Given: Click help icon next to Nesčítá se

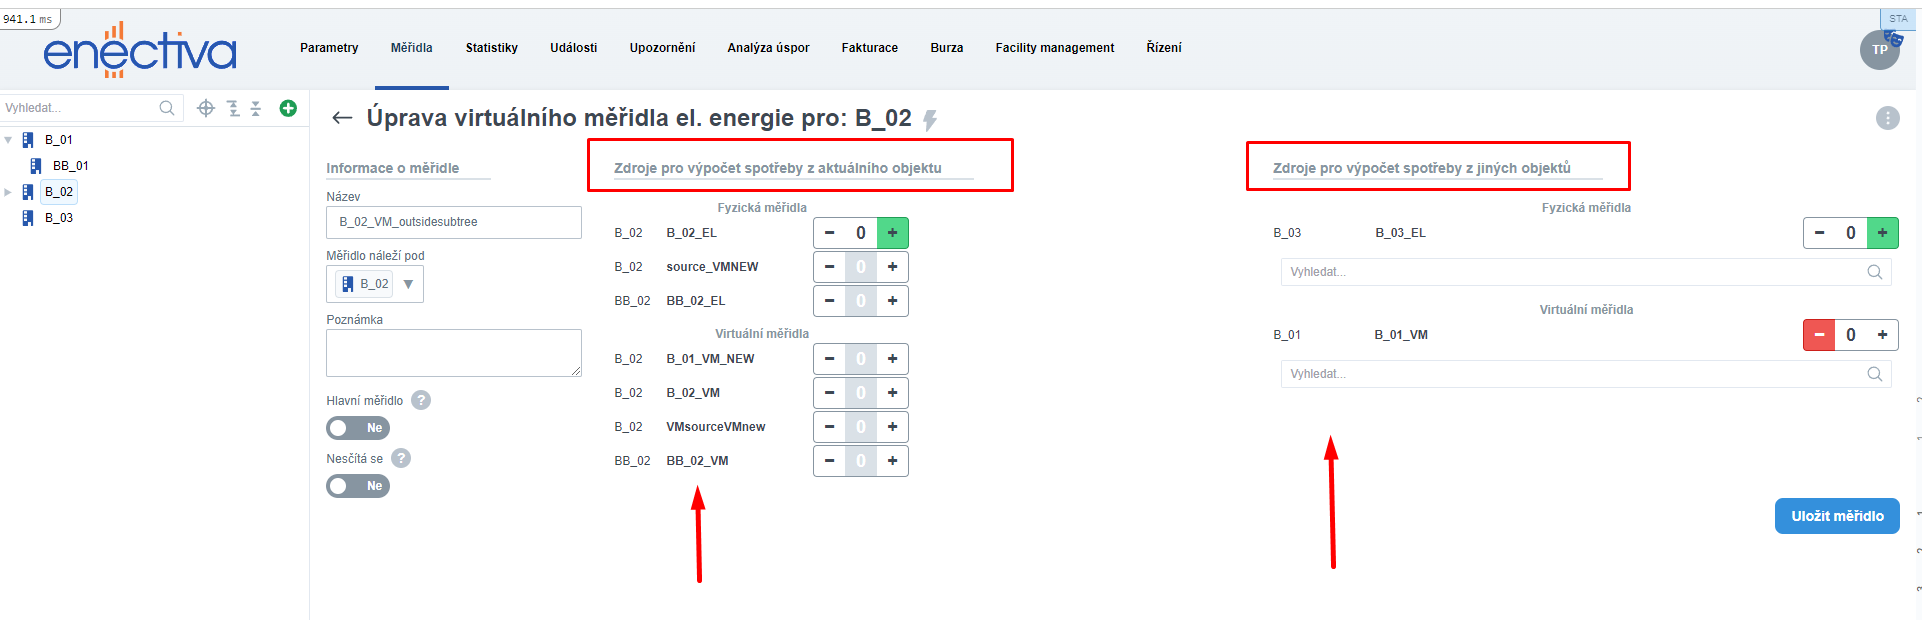Looking at the screenshot, I should pyautogui.click(x=401, y=458).
